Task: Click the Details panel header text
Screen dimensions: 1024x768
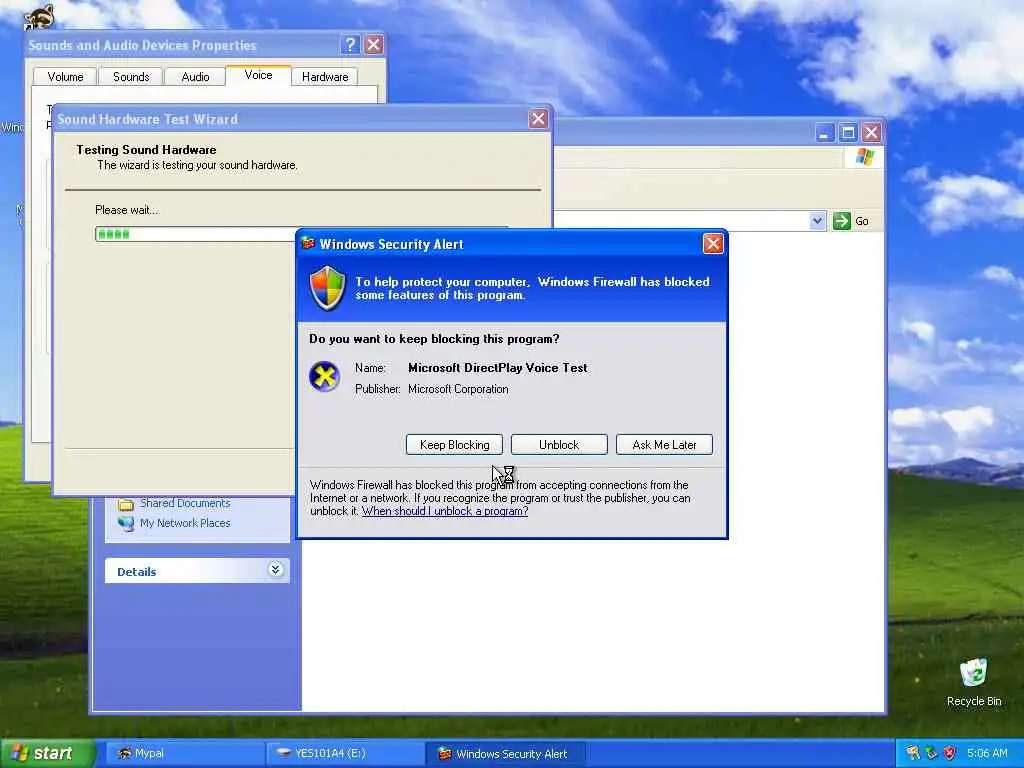Action: [x=136, y=571]
